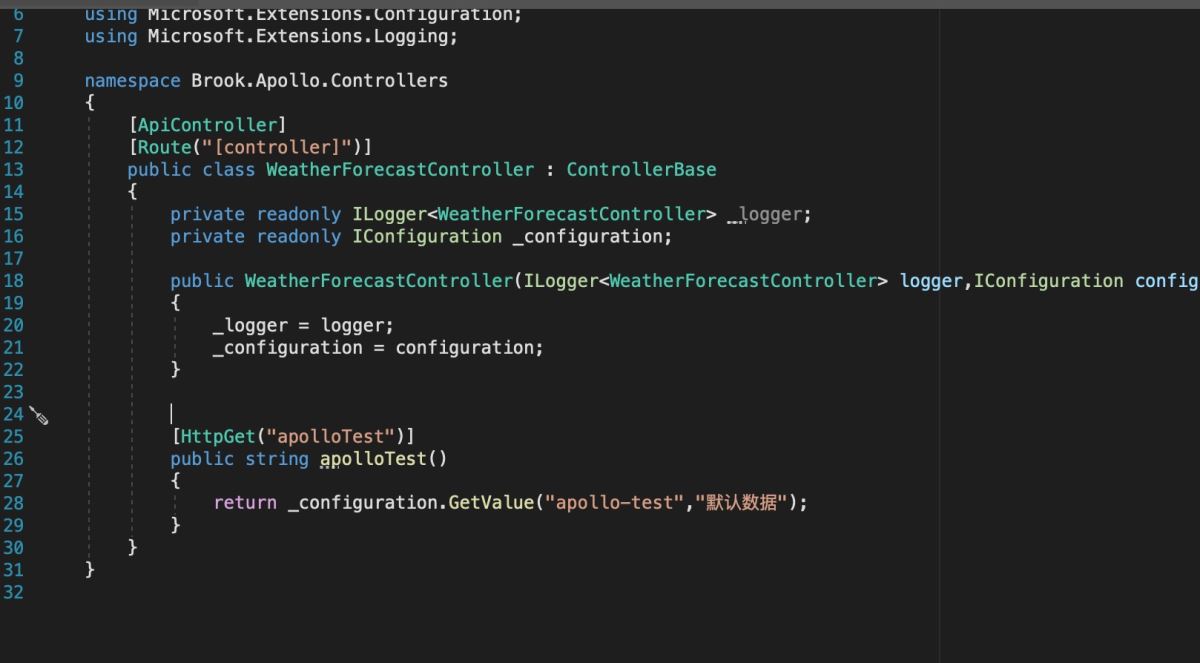Click line number 25 in gutter
Viewport: 1200px width, 663px height.
coord(14,436)
